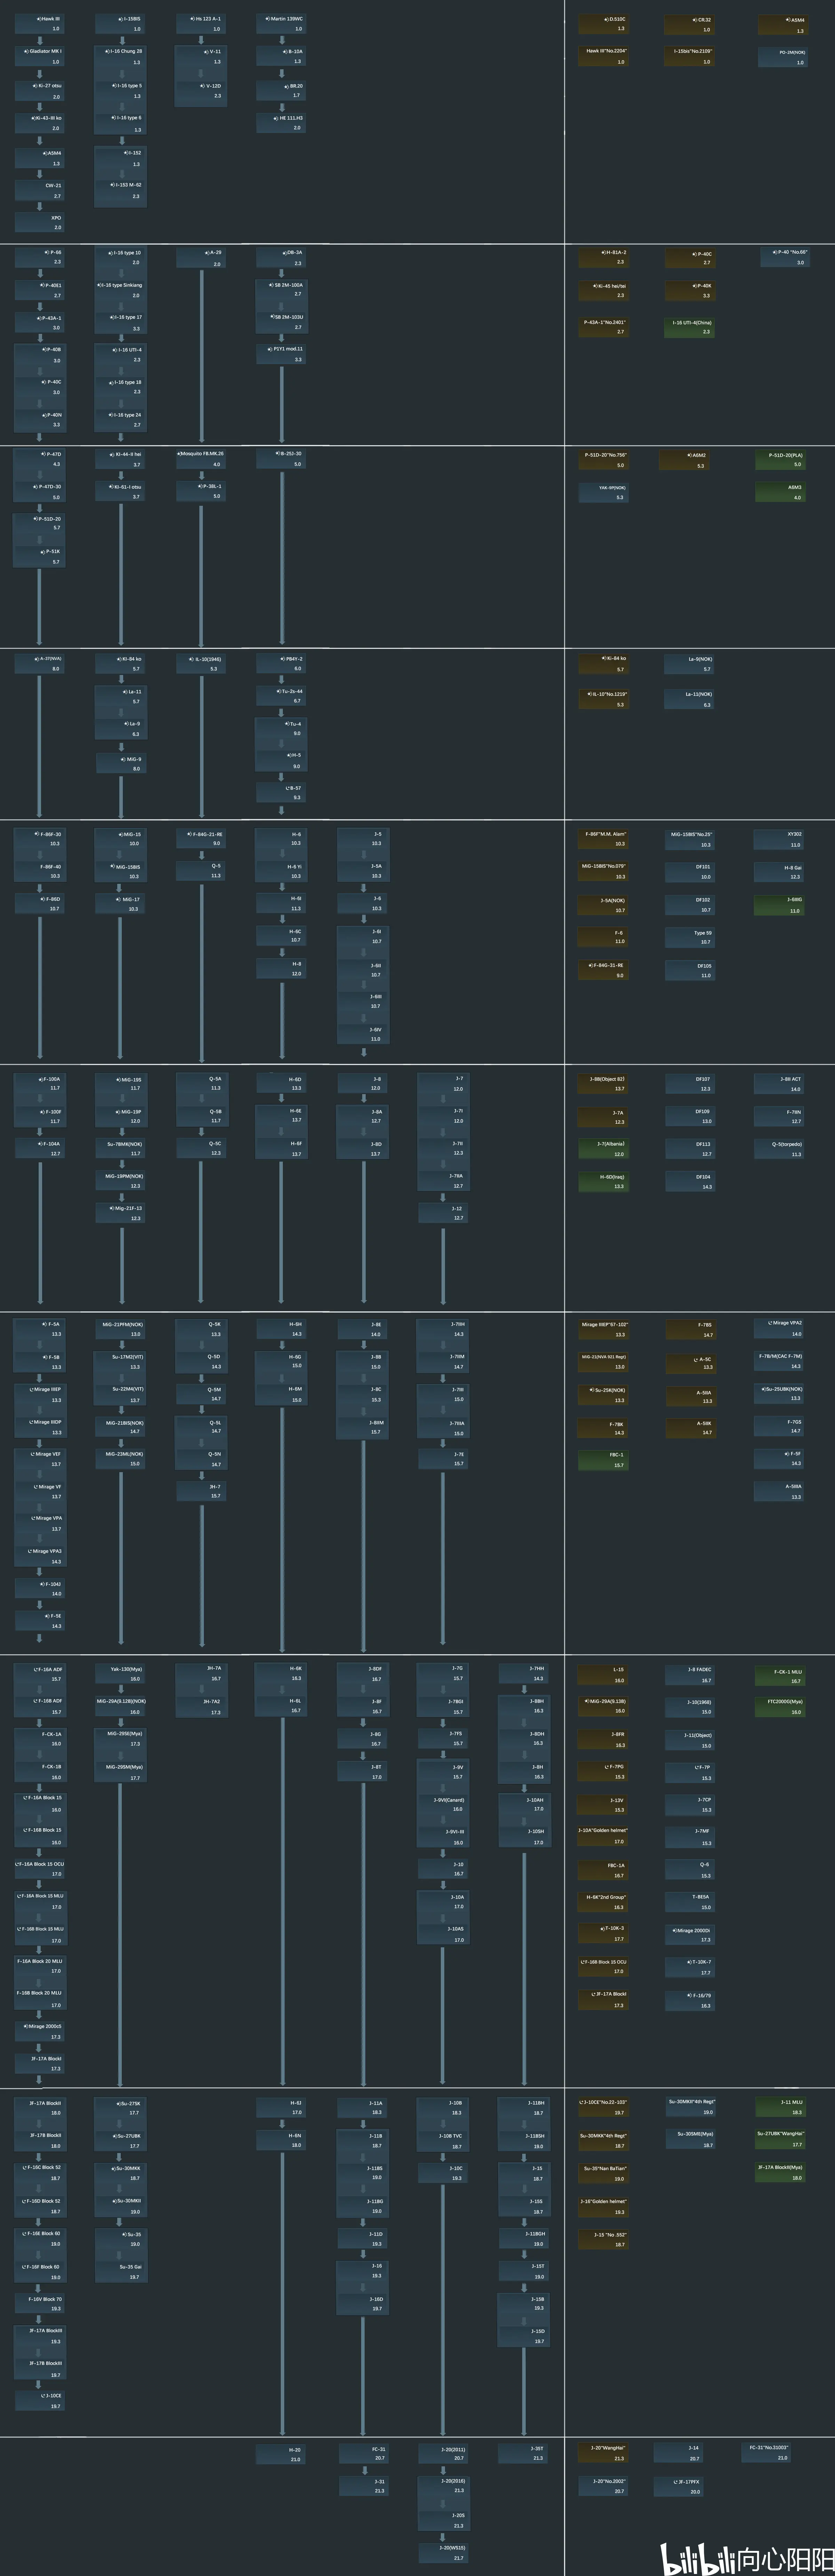
Task: Select the Hawk III aircraft card
Action: click(x=40, y=24)
